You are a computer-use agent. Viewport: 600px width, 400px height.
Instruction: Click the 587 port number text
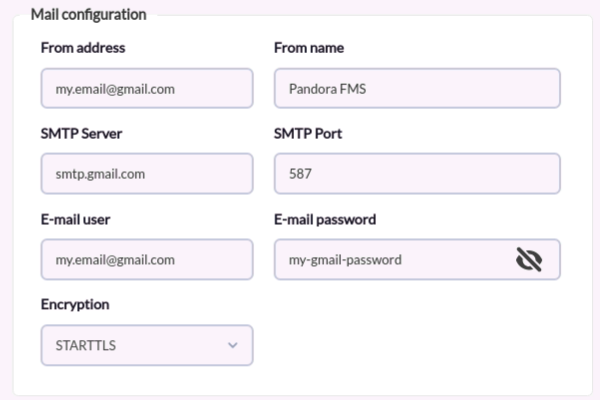[x=300, y=174]
